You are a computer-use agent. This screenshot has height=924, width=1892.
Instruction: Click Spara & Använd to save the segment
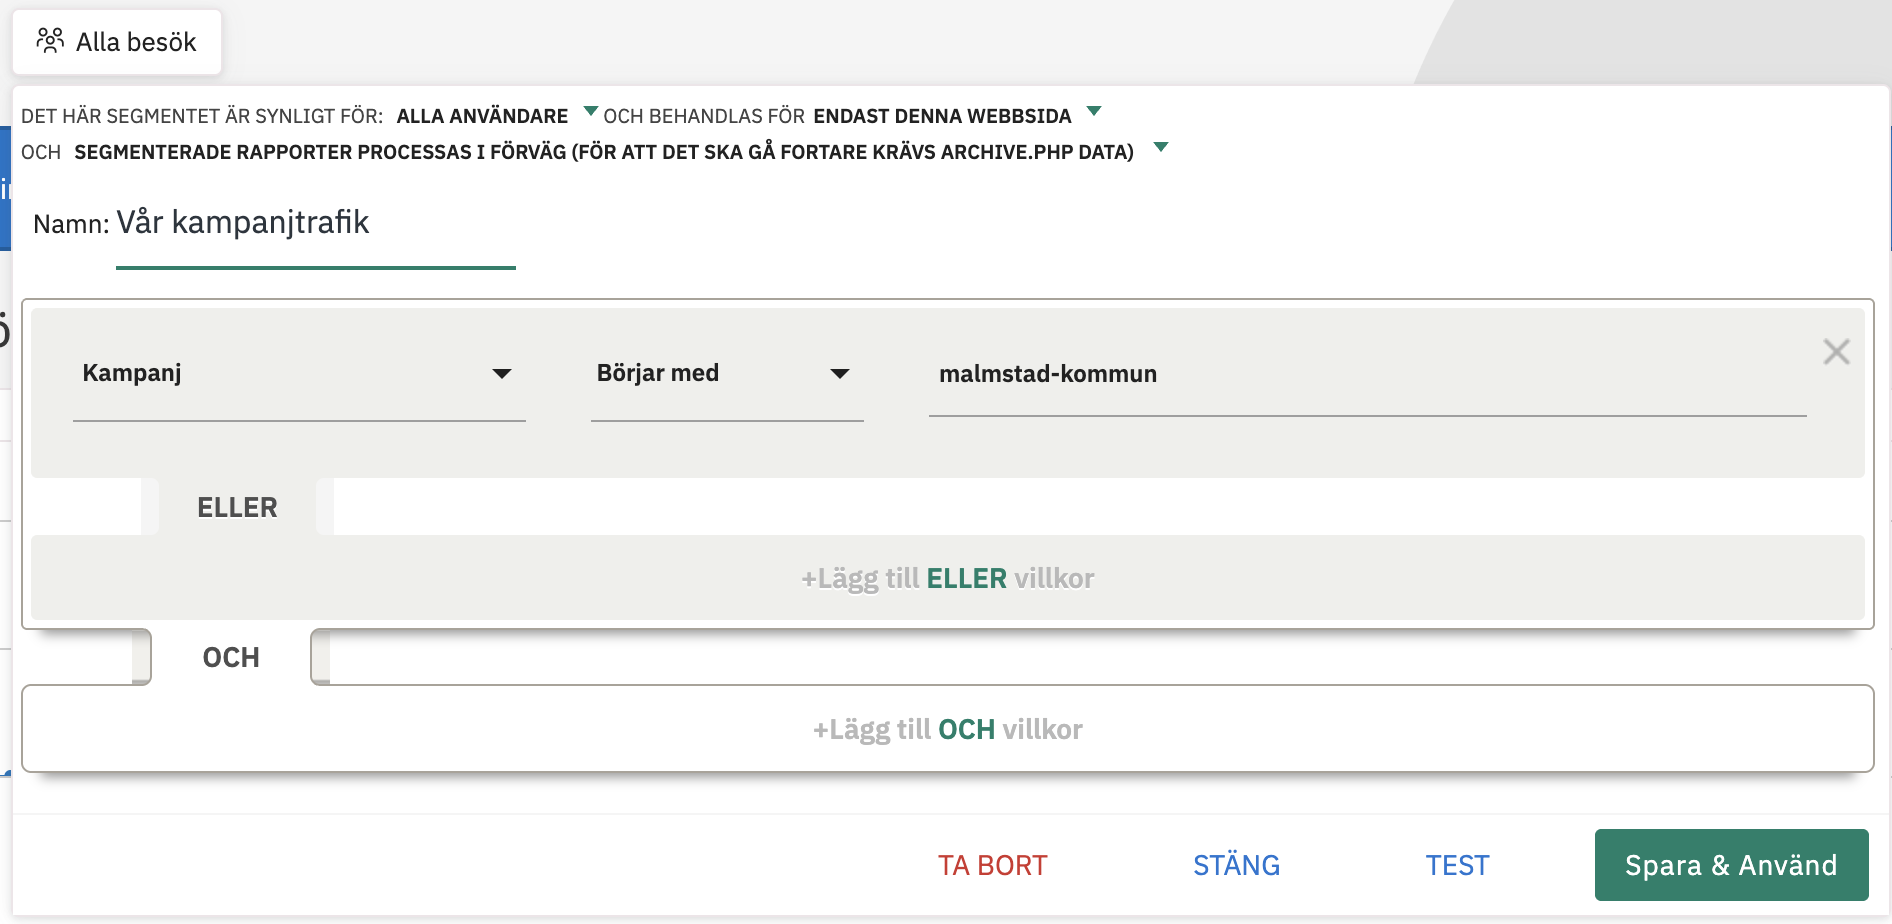pos(1729,864)
